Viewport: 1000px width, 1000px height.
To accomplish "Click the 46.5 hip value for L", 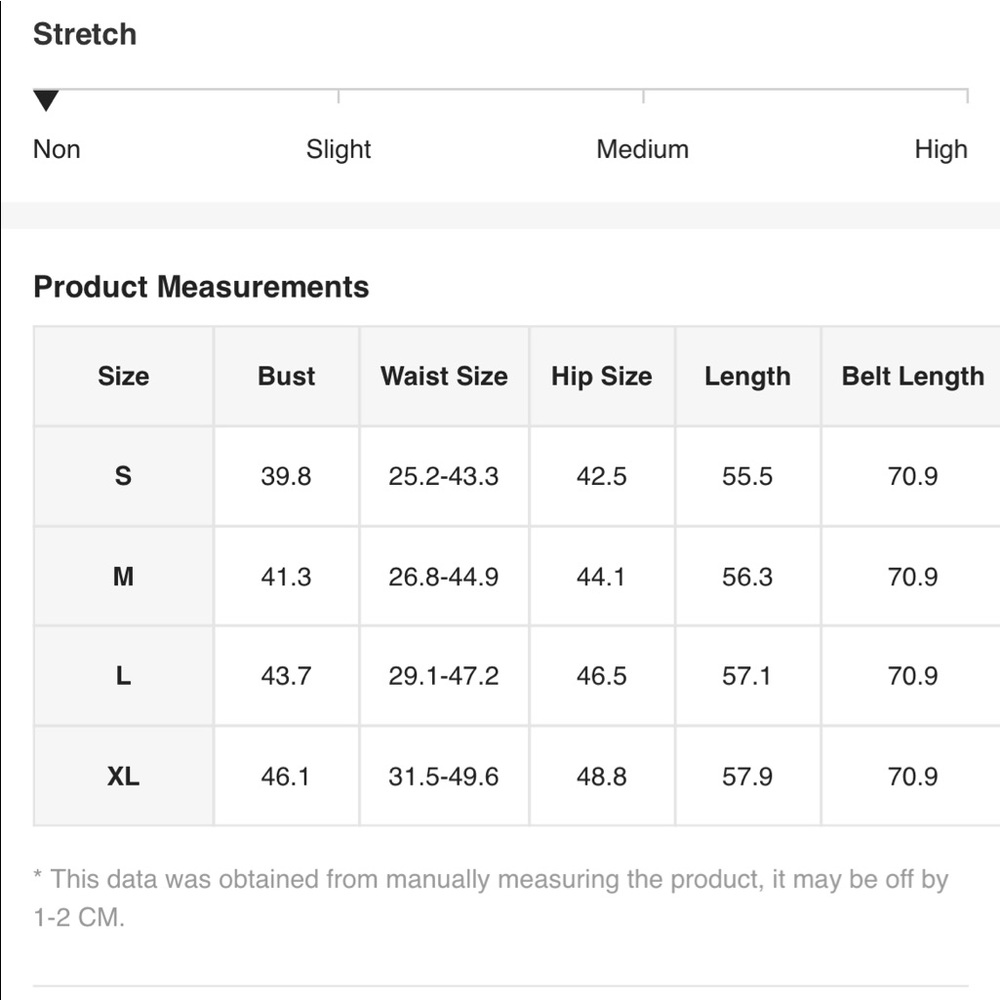I will click(x=601, y=676).
